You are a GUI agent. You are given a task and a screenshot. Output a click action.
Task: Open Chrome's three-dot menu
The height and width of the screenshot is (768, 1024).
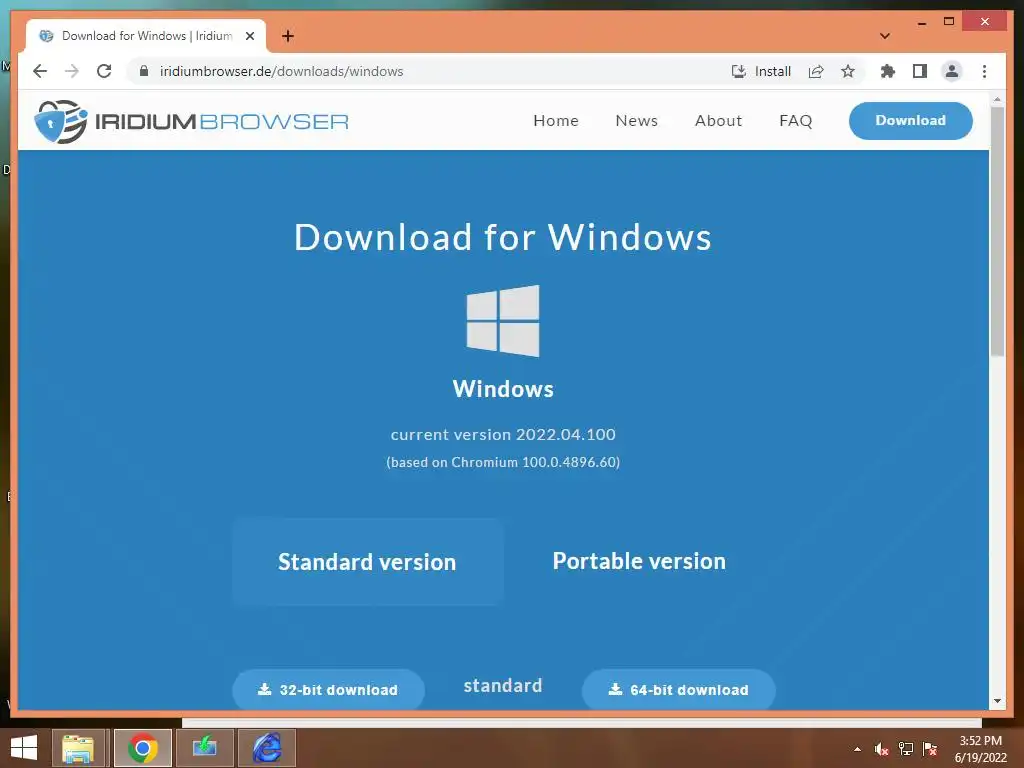tap(984, 71)
